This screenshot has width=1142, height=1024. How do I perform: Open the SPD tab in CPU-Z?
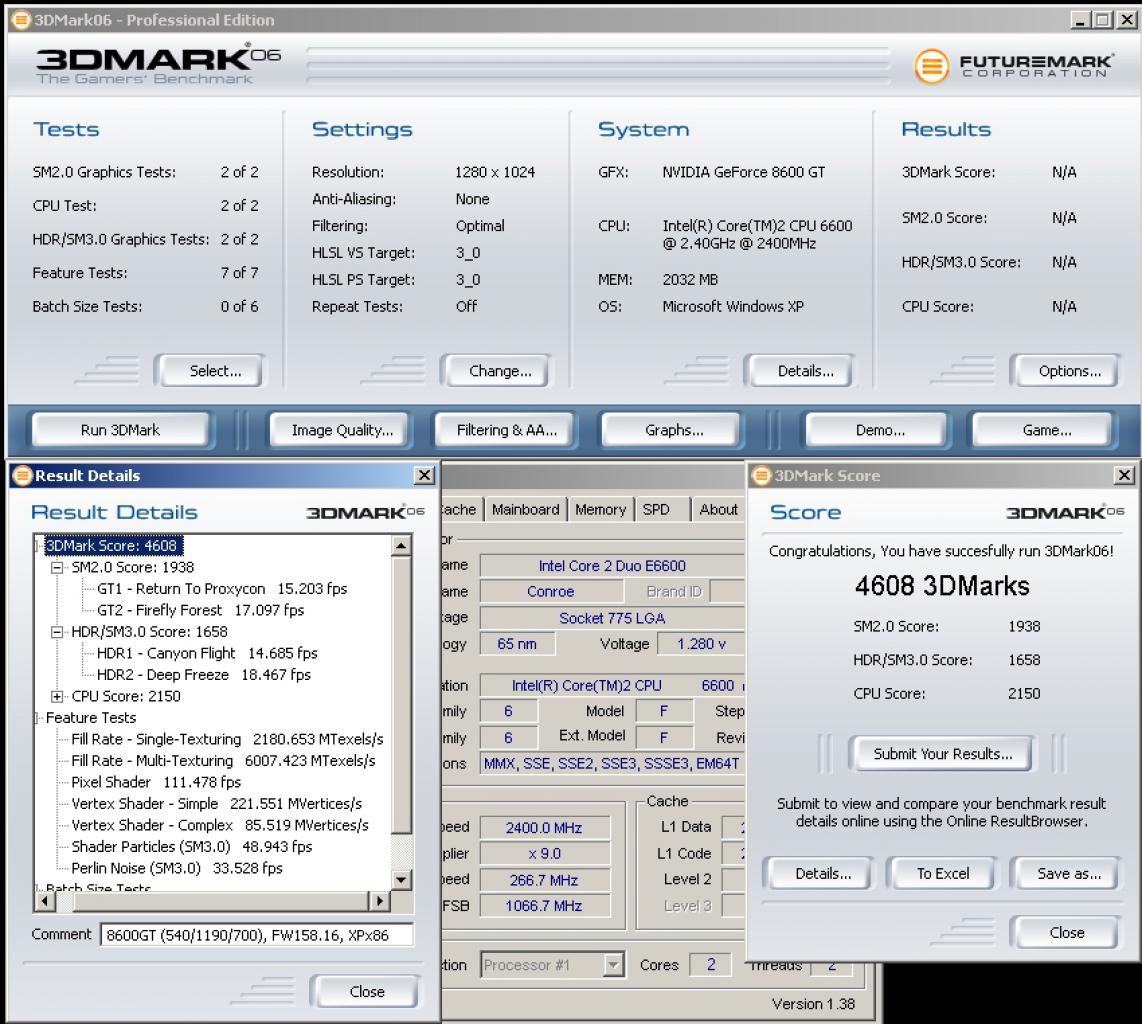pos(656,510)
